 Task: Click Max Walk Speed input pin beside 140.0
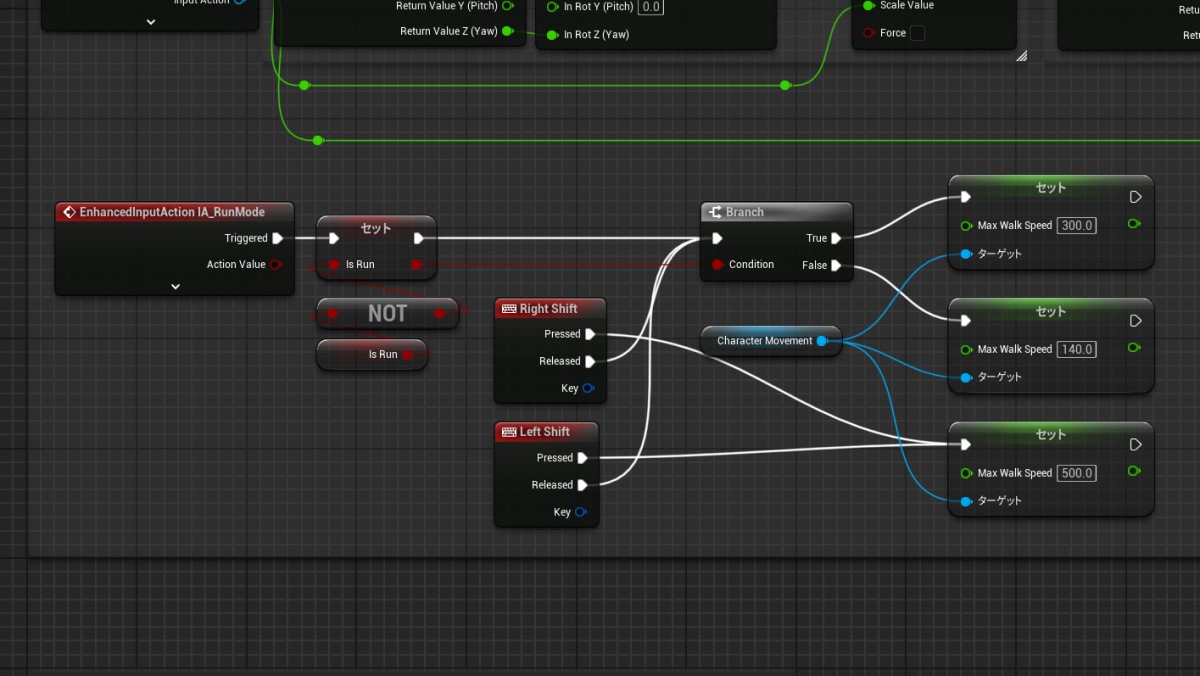966,349
